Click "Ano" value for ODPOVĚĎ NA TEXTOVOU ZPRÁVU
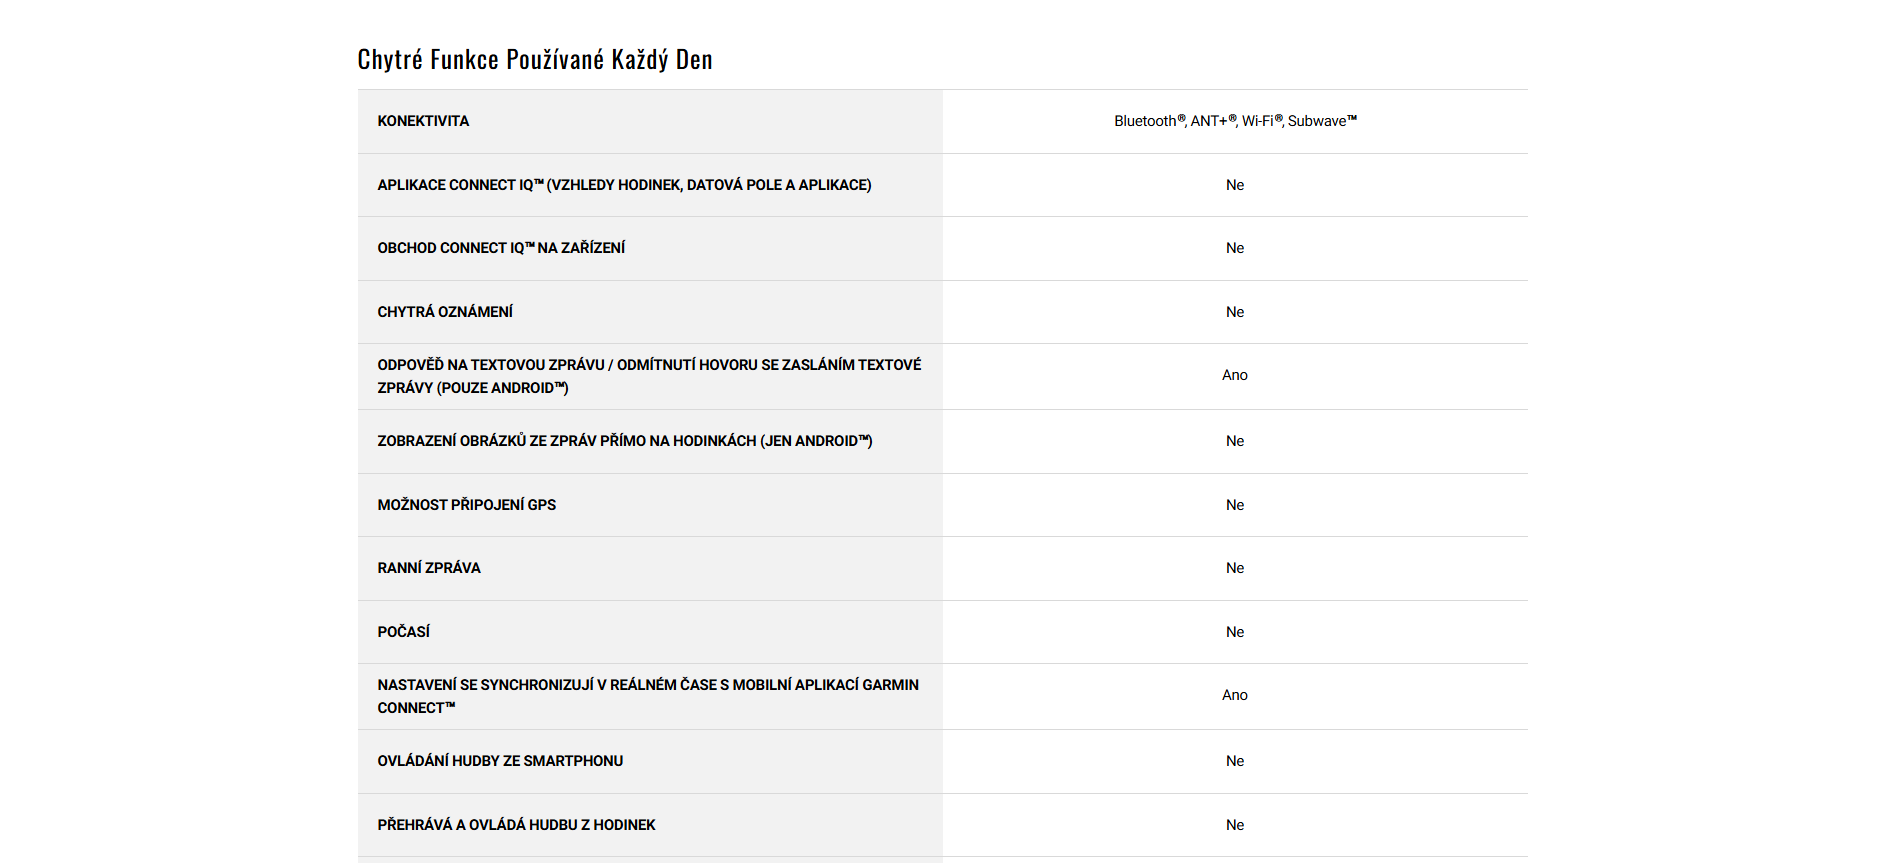Viewport: 1888px width, 863px height. 1235,375
